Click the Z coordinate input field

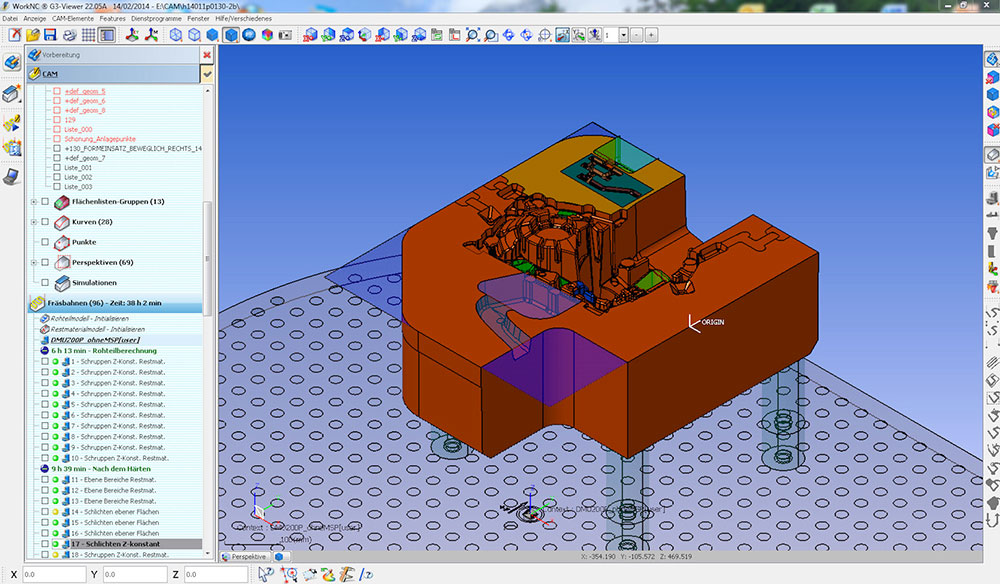click(x=216, y=574)
